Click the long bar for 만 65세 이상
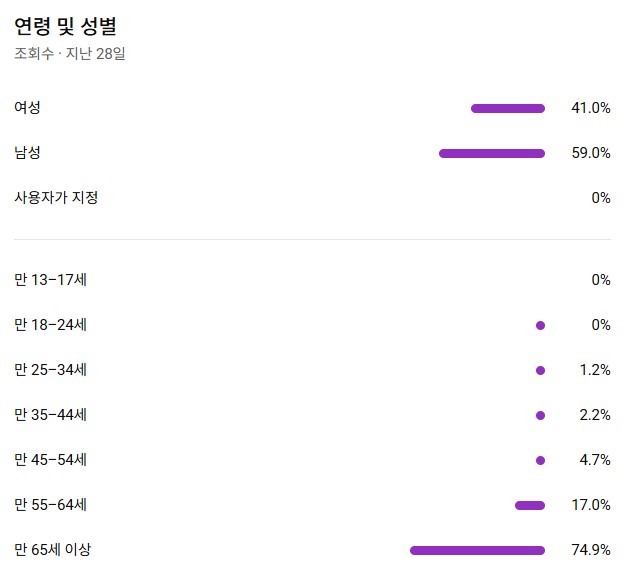The height and width of the screenshot is (577, 643). [x=477, y=550]
